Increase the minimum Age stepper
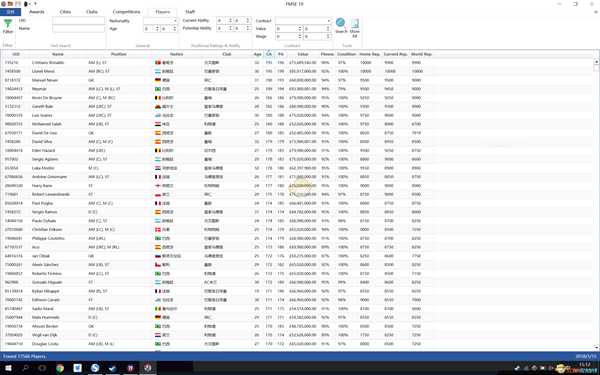 pyautogui.click(x=157, y=27)
